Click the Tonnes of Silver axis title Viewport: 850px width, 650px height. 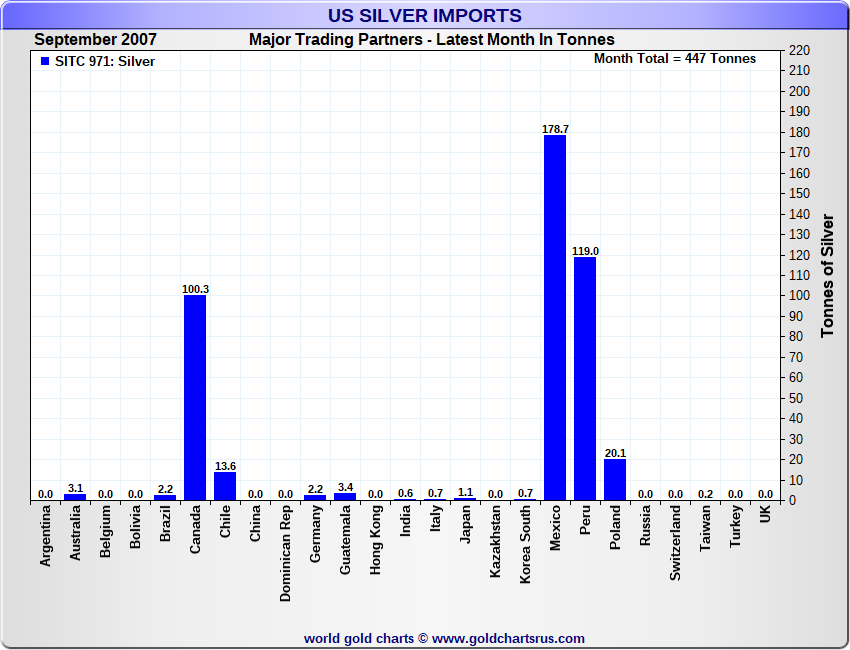coord(827,275)
